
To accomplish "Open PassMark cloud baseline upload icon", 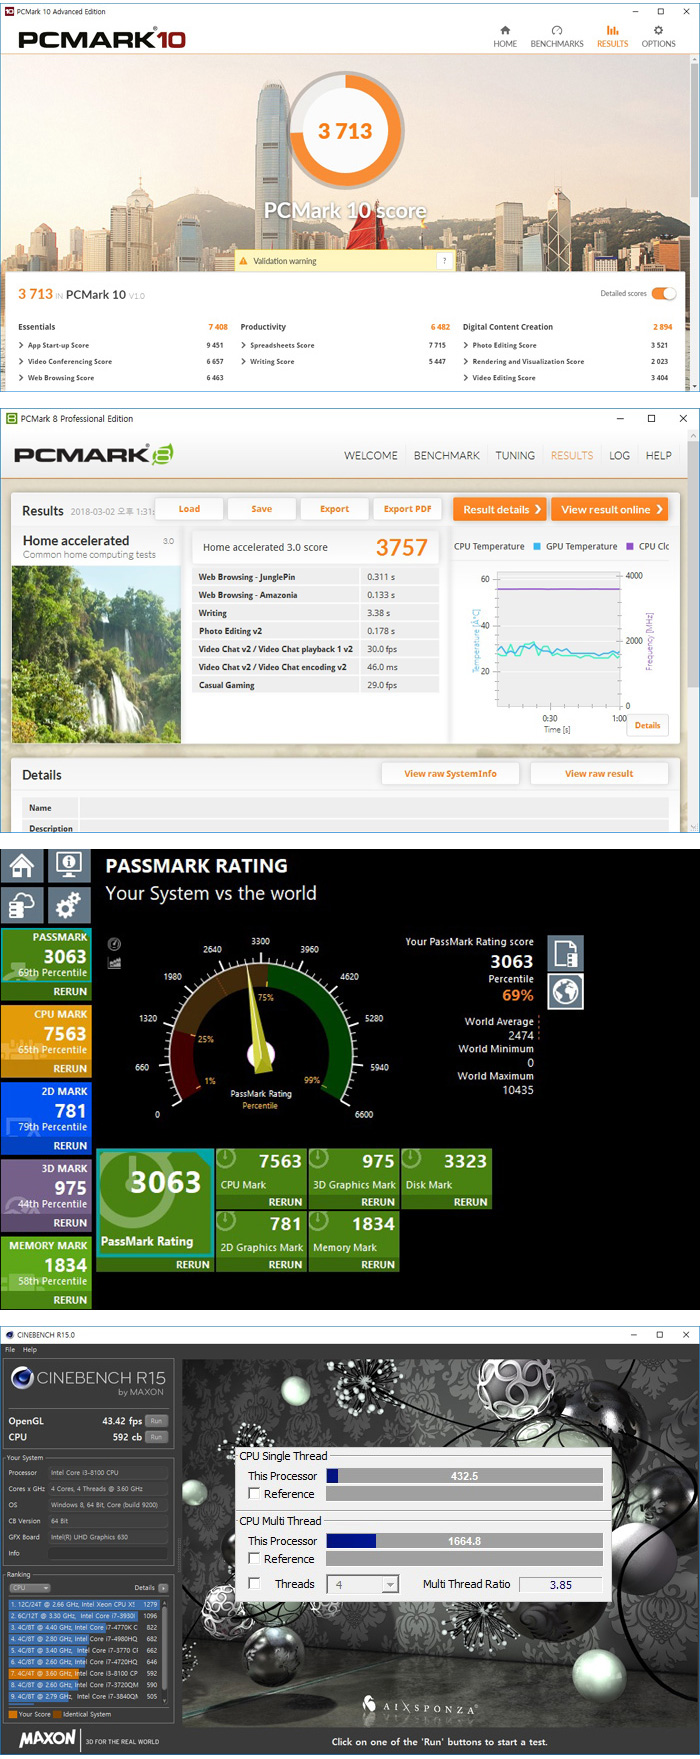I will tap(23, 906).
